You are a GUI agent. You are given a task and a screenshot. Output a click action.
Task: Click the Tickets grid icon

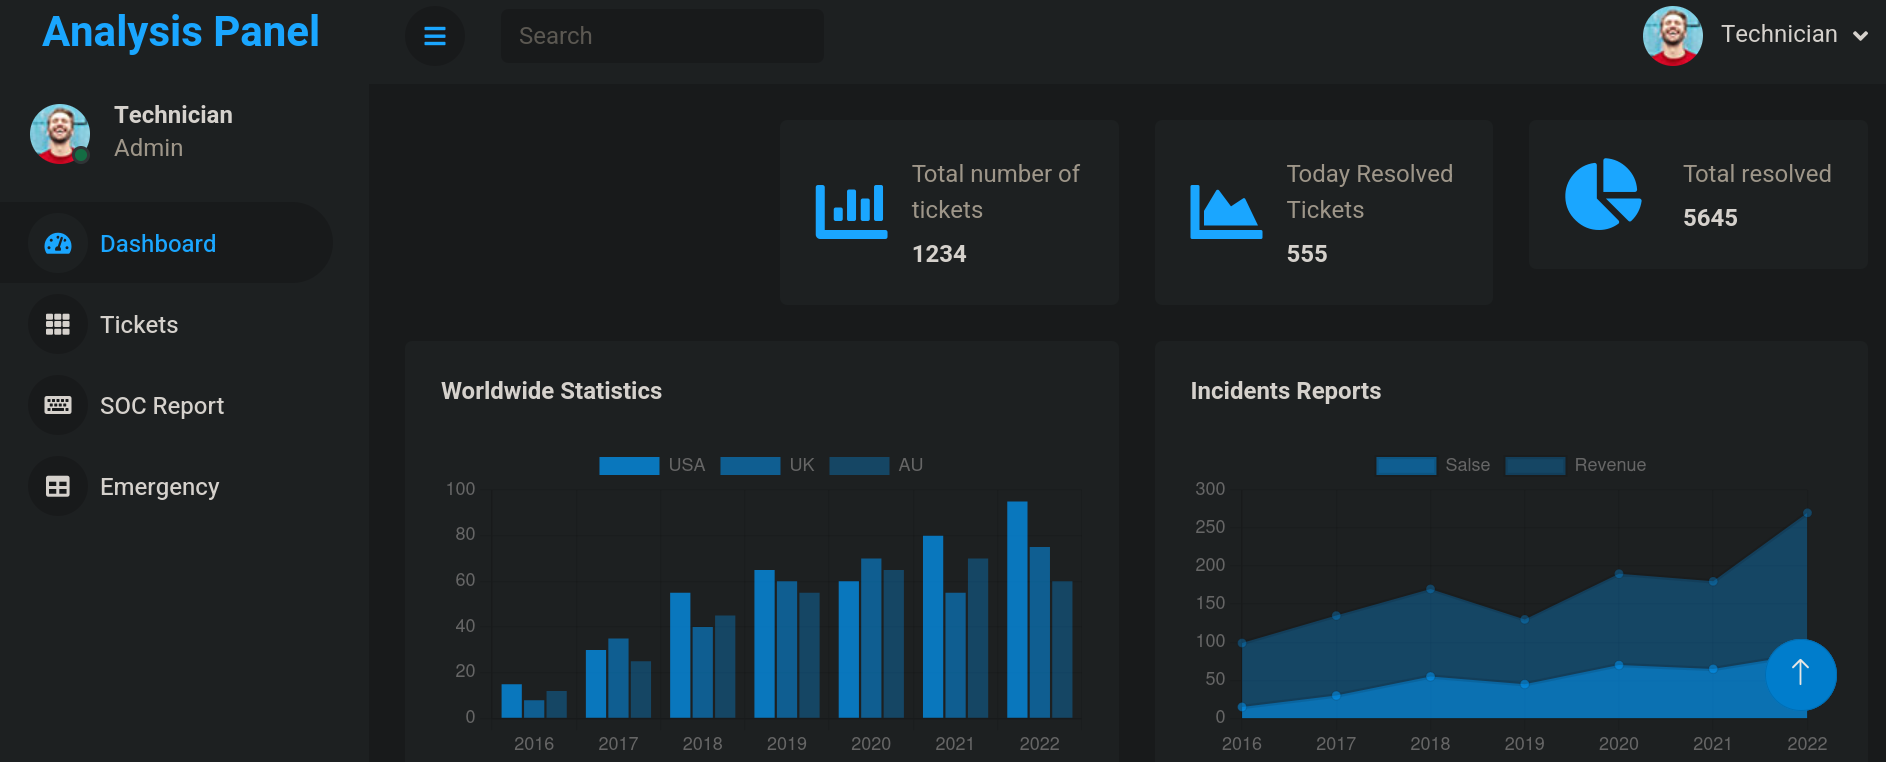(58, 324)
